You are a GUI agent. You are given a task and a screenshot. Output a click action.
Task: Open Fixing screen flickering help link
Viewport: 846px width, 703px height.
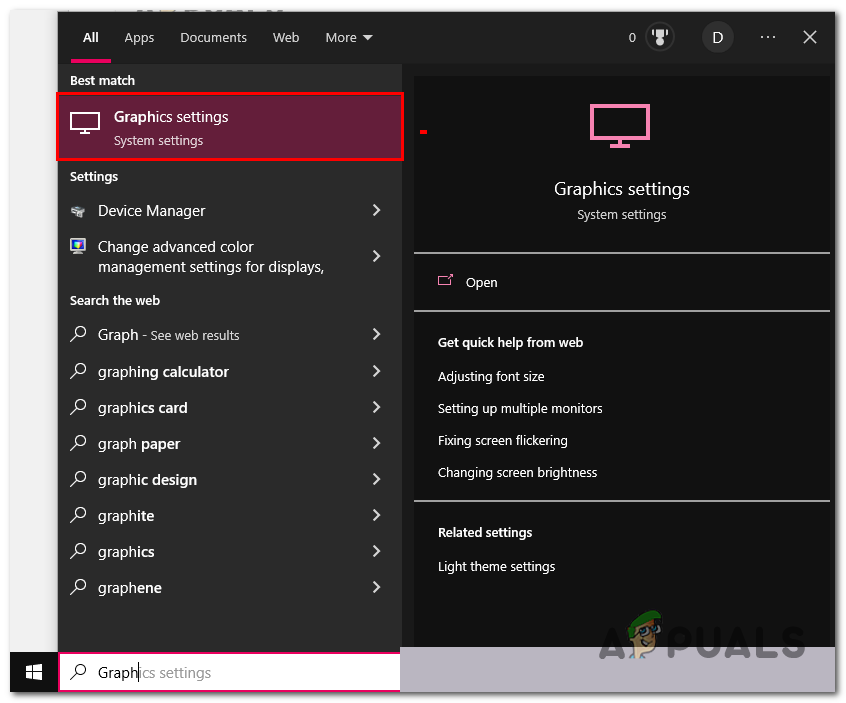click(x=502, y=441)
